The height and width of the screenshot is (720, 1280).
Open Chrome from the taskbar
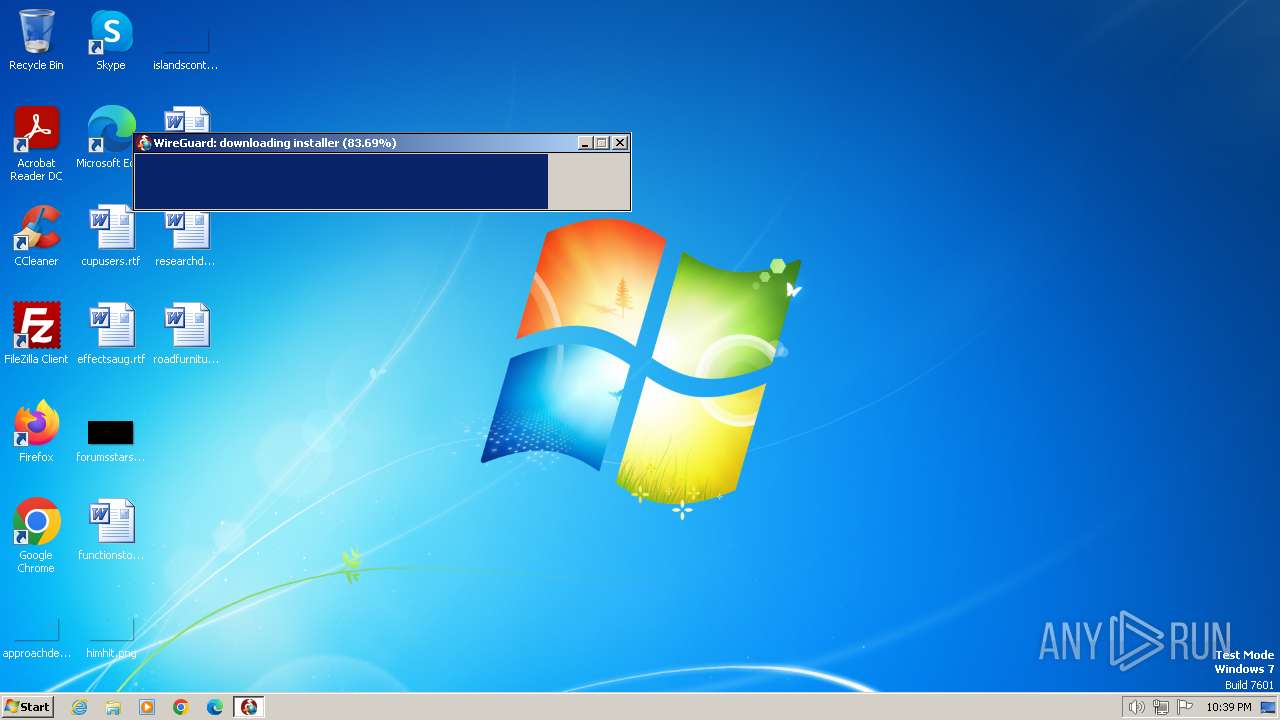coord(181,707)
